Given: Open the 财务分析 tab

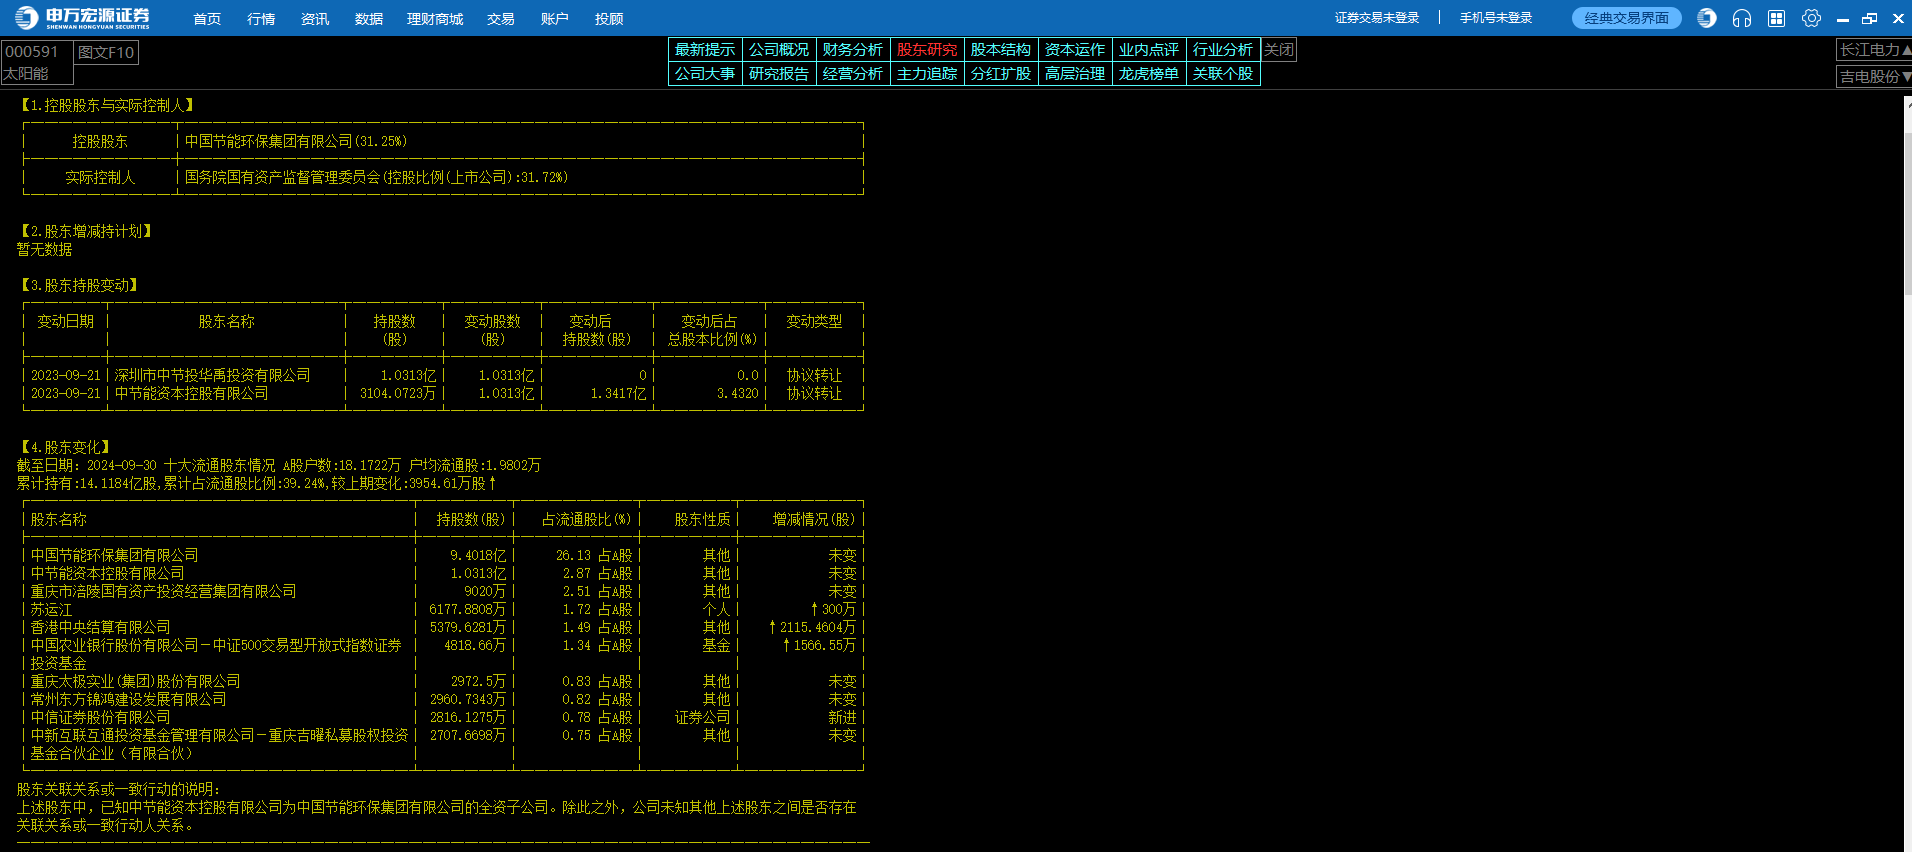Looking at the screenshot, I should tap(853, 49).
